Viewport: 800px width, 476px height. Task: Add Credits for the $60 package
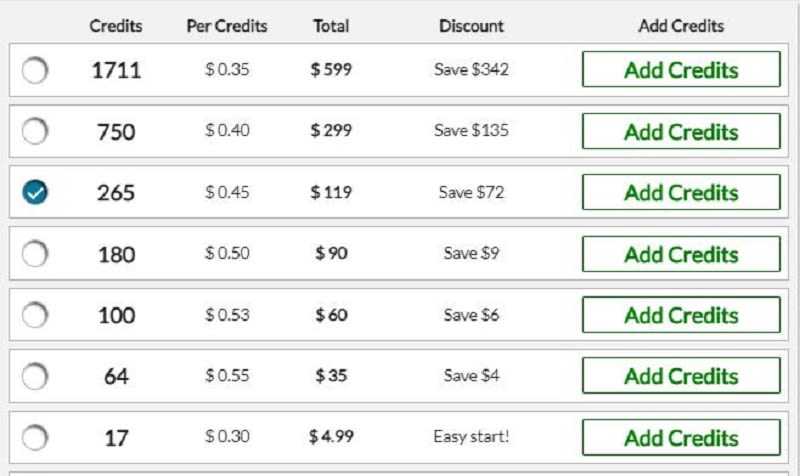pos(681,315)
